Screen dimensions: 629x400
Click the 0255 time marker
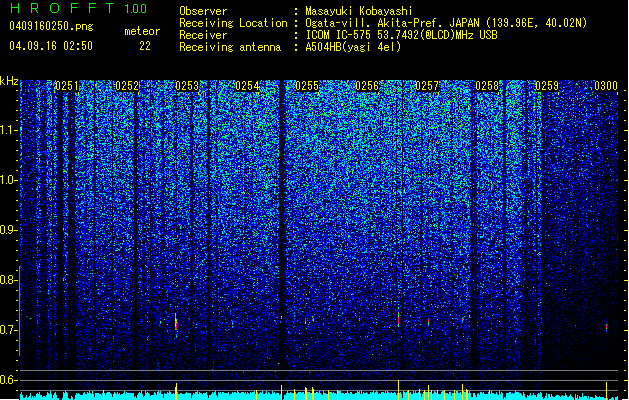coord(307,86)
